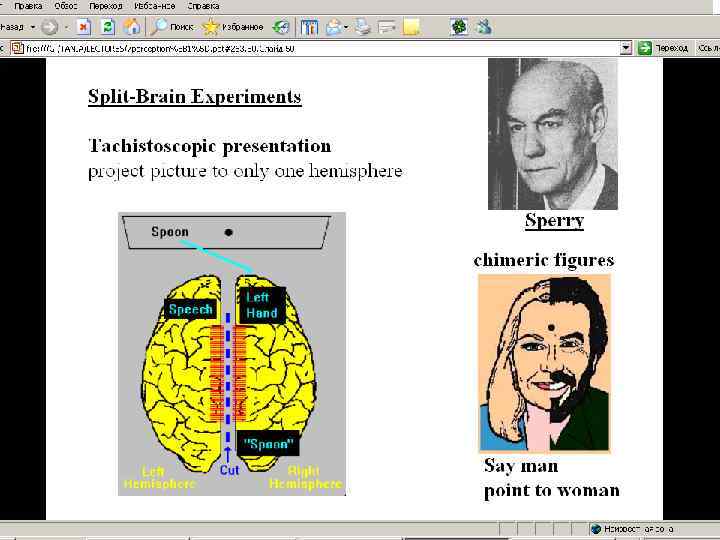Click the Split-Brain Experiments heading
Image resolution: width=720 pixels, height=540 pixels.
tap(195, 97)
